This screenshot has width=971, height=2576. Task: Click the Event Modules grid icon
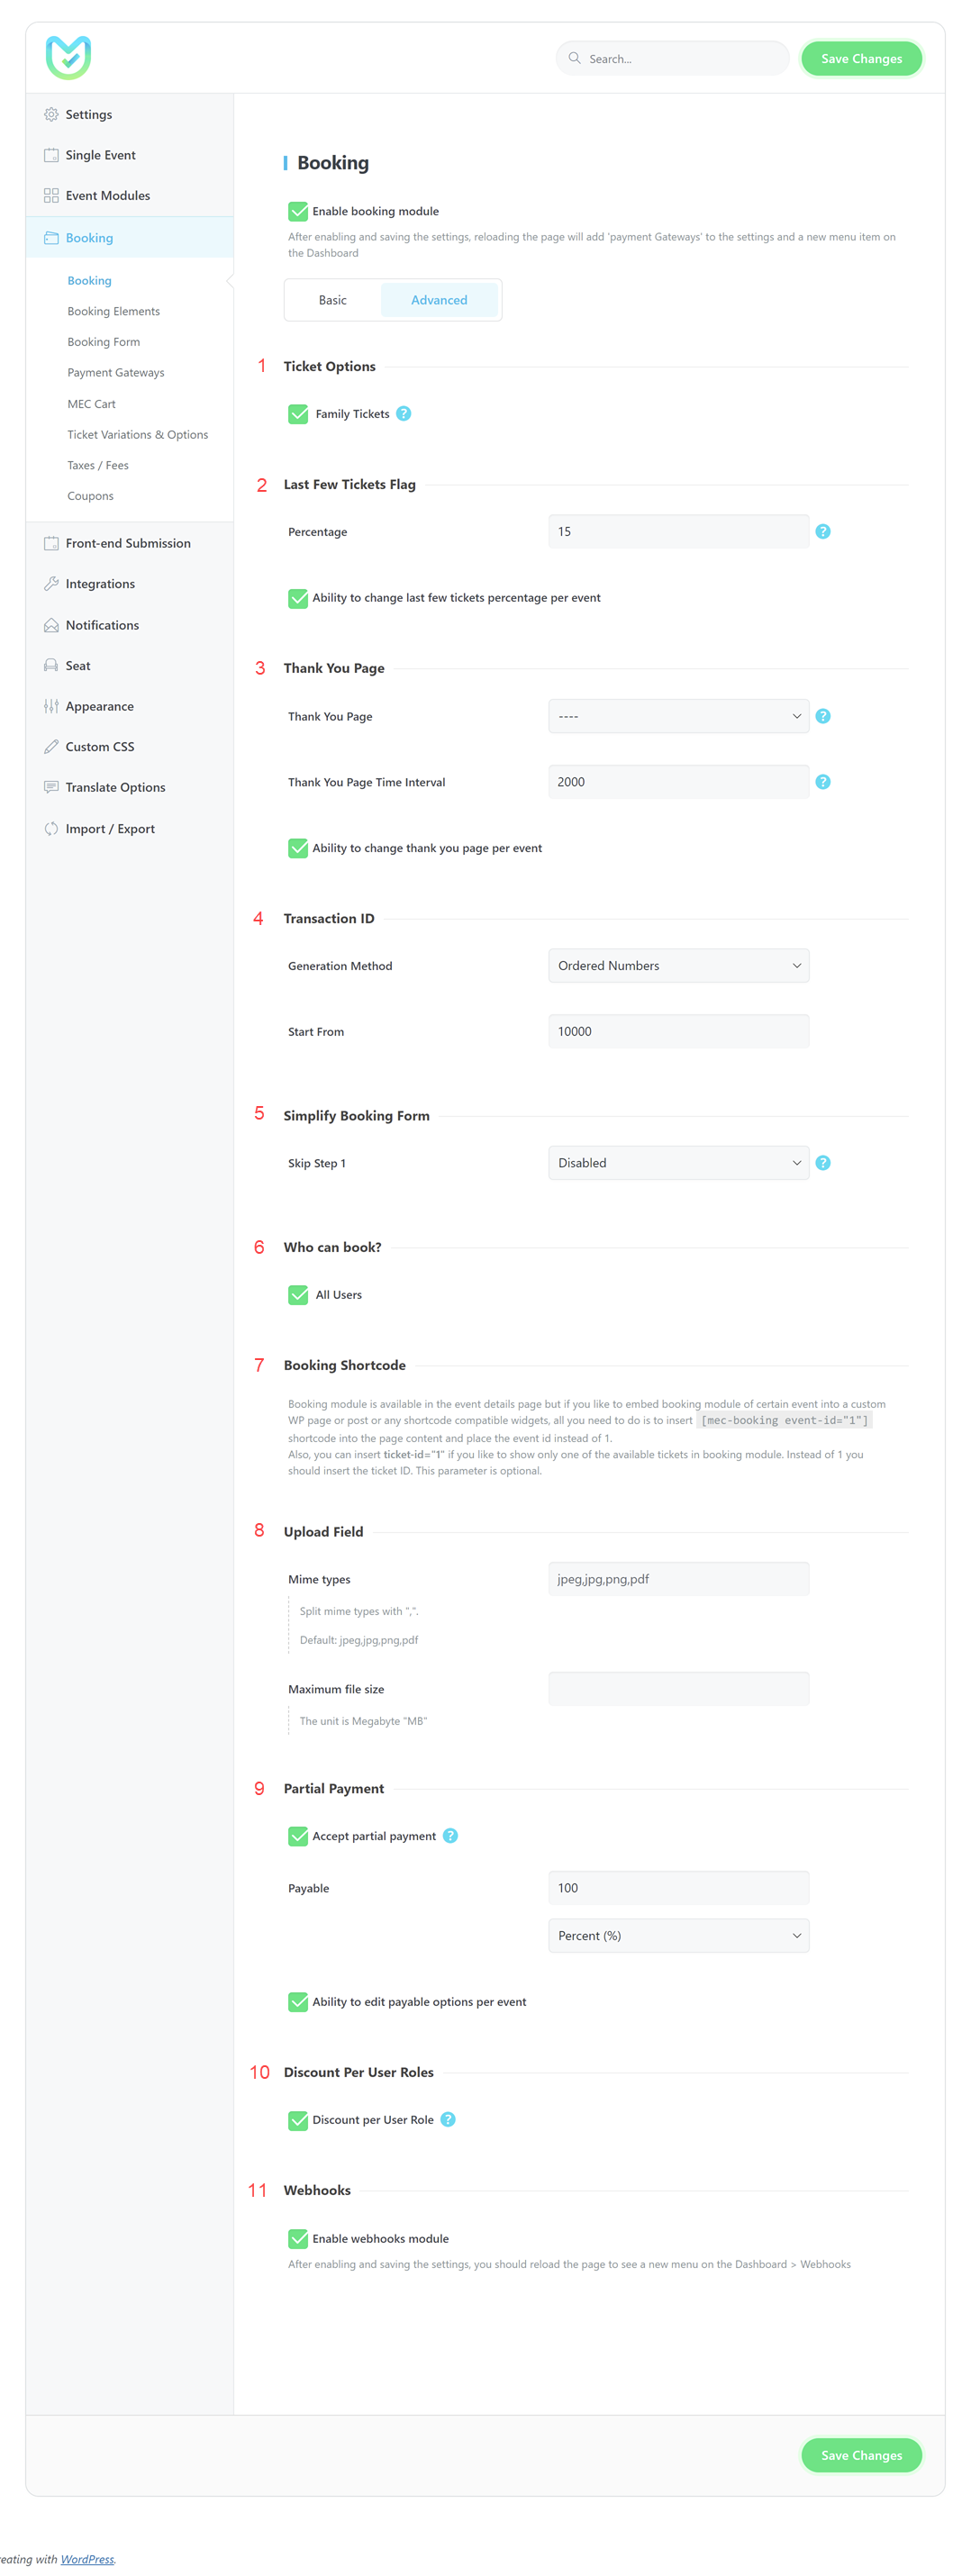tap(51, 195)
